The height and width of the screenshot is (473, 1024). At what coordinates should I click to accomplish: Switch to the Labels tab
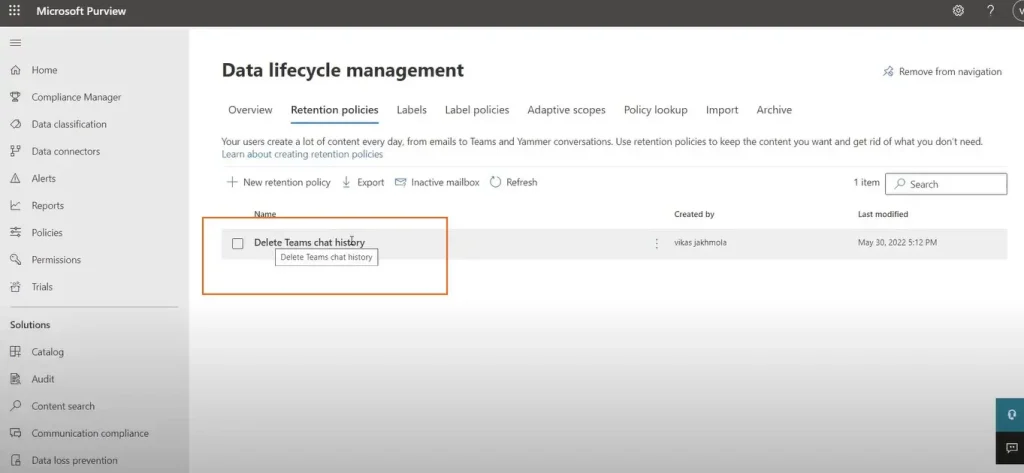click(411, 110)
